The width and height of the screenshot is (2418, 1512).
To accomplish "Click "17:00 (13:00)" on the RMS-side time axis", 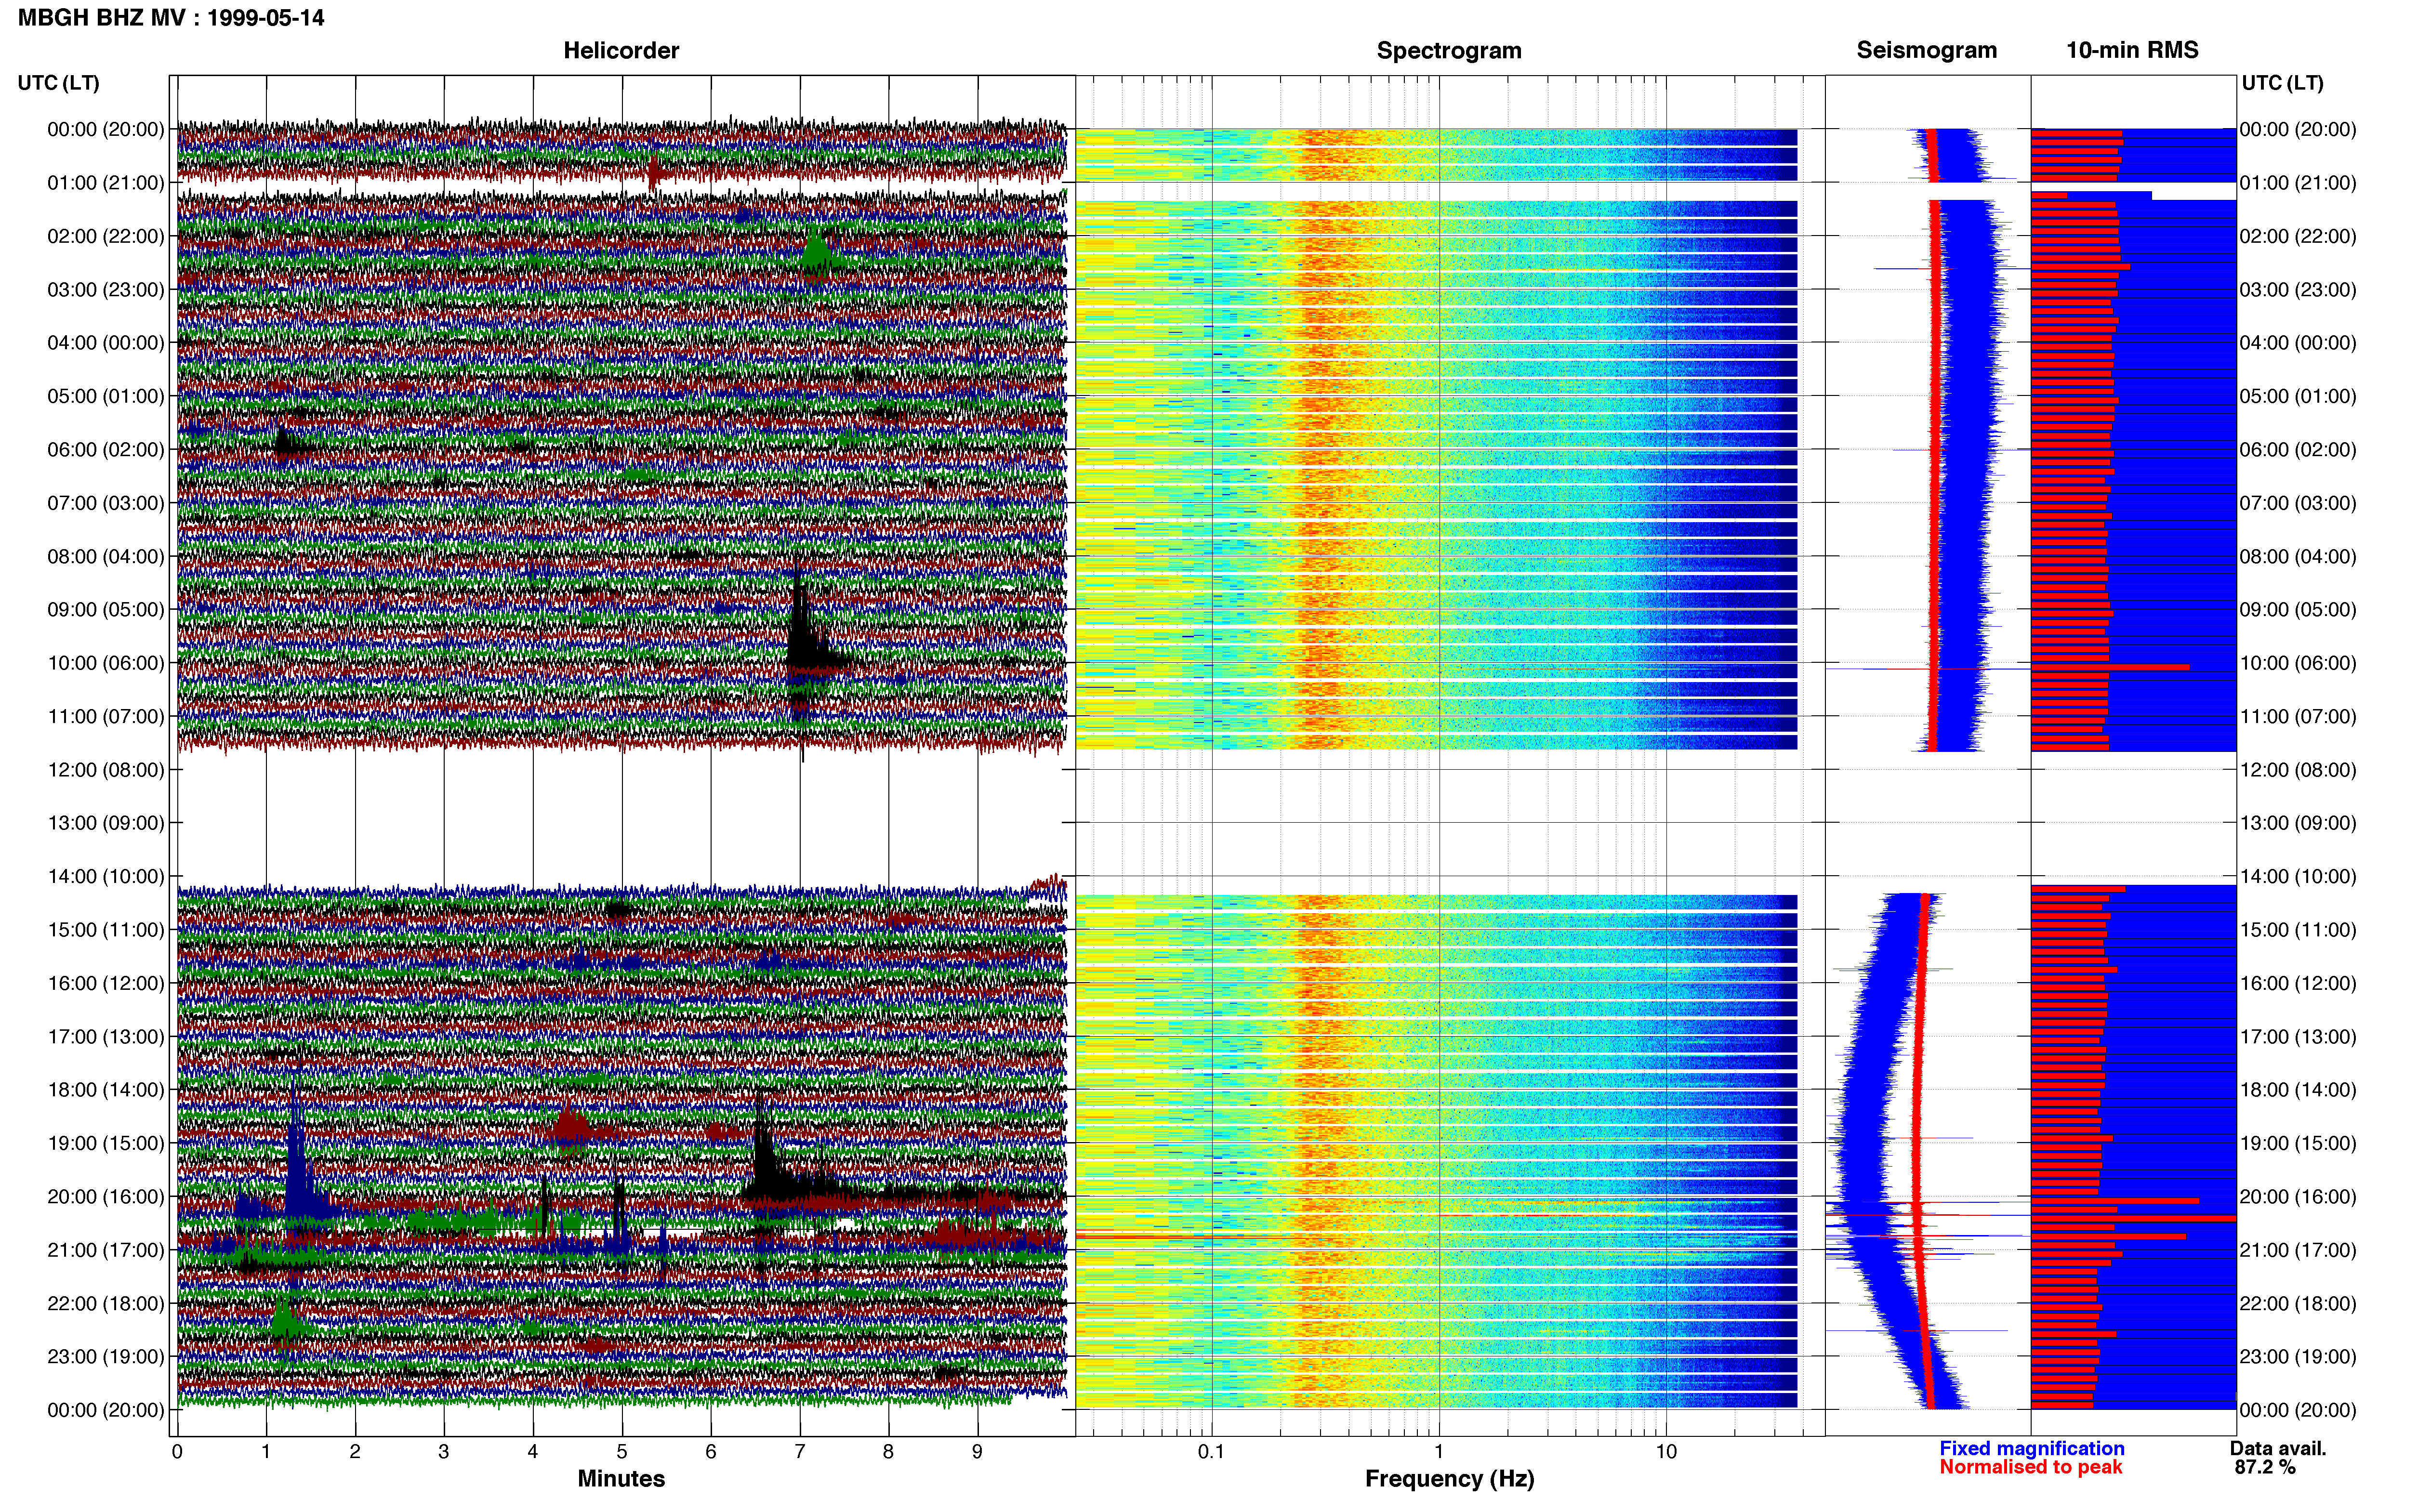I will tap(2298, 1036).
